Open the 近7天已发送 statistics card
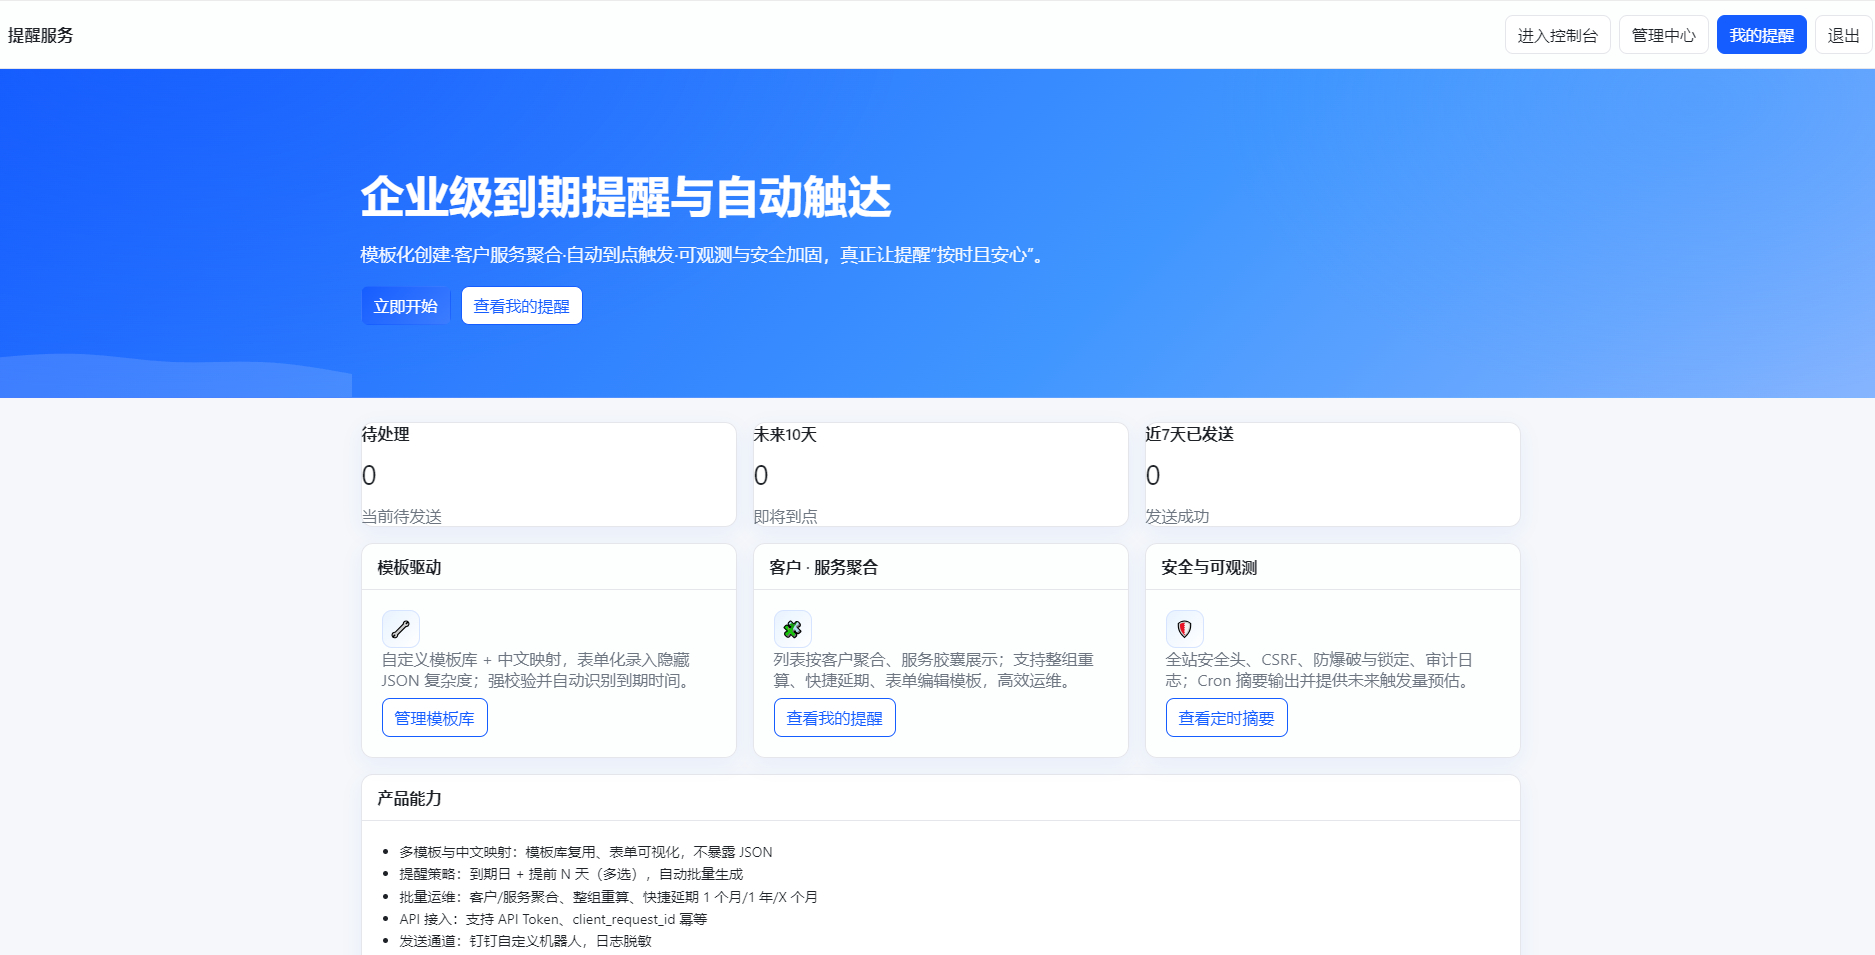 point(1332,474)
